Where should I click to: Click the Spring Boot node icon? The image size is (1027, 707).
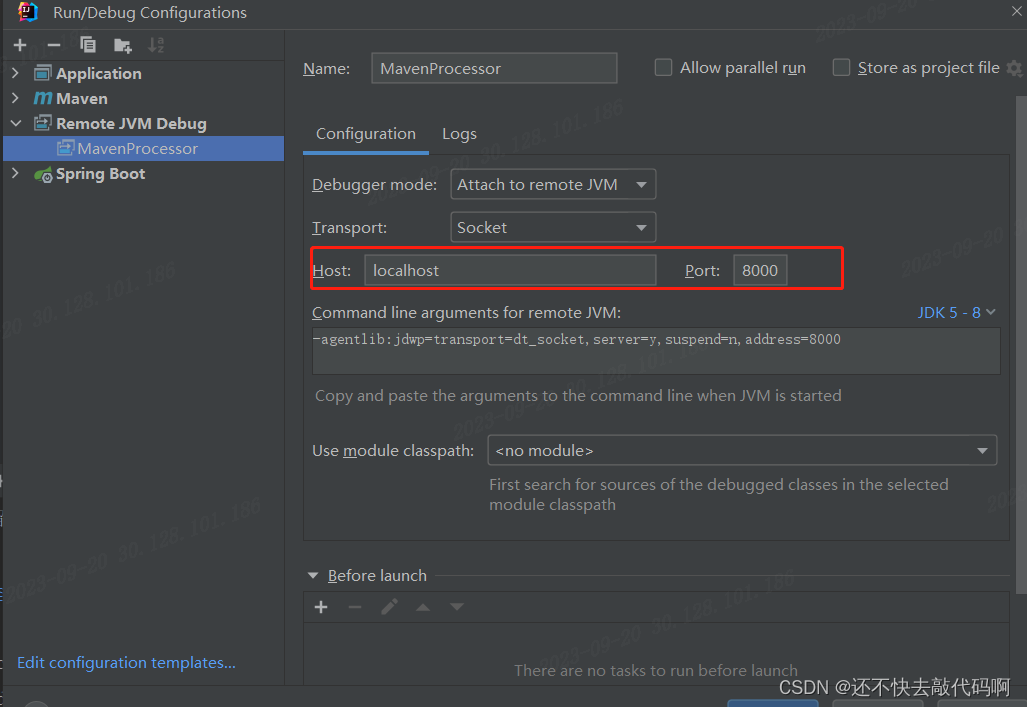(x=43, y=174)
